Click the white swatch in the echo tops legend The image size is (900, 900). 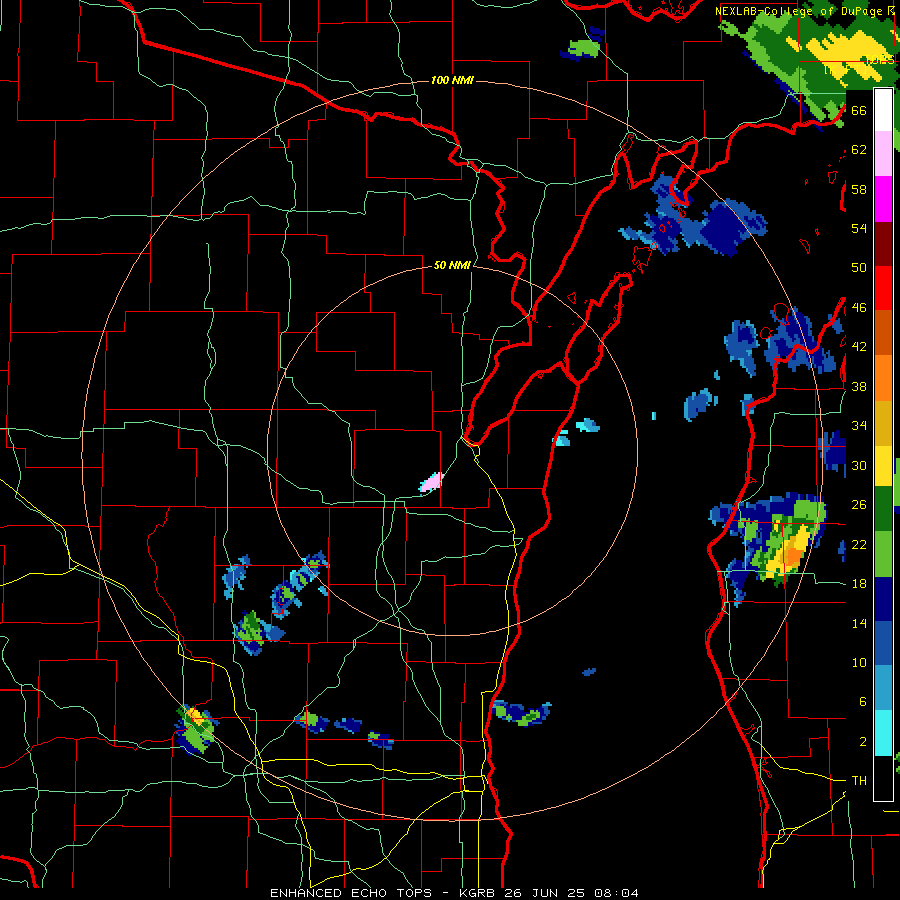(883, 110)
